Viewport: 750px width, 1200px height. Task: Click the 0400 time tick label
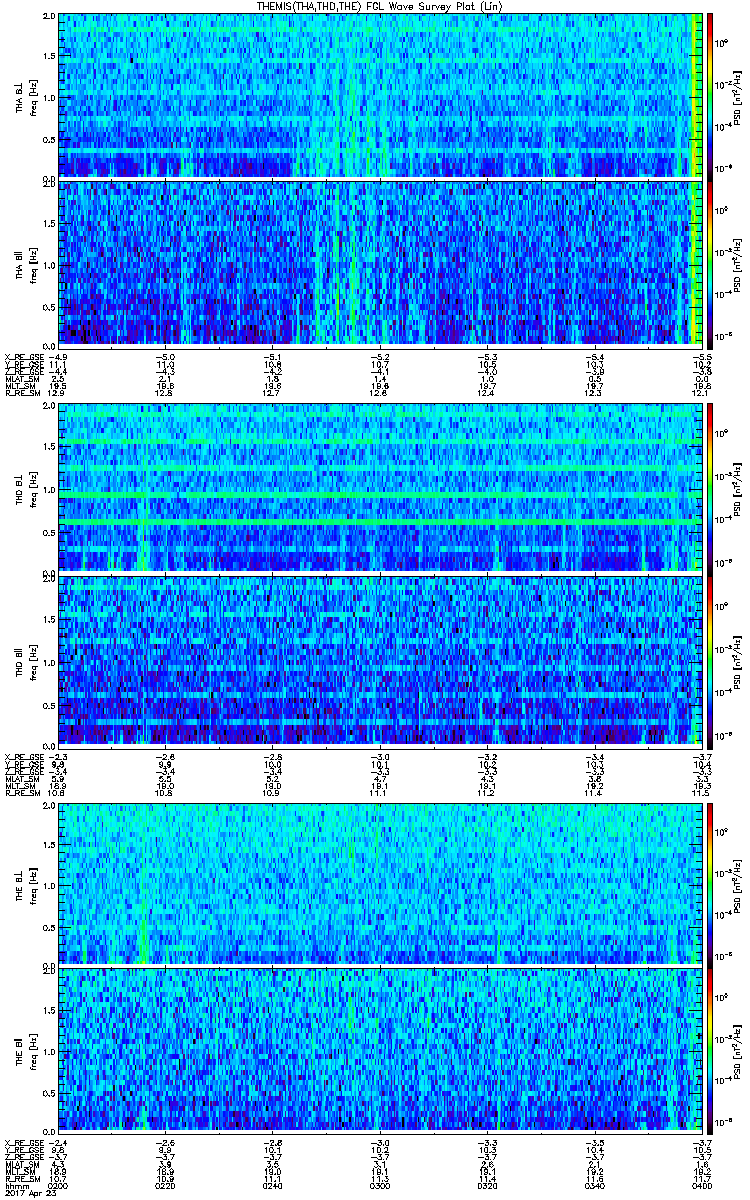(x=700, y=1185)
